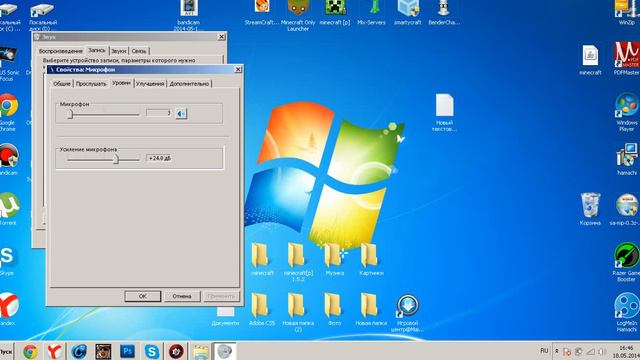Select the Minecraft Only Launcher icon
This screenshot has width=640, height=360.
coord(298,16)
